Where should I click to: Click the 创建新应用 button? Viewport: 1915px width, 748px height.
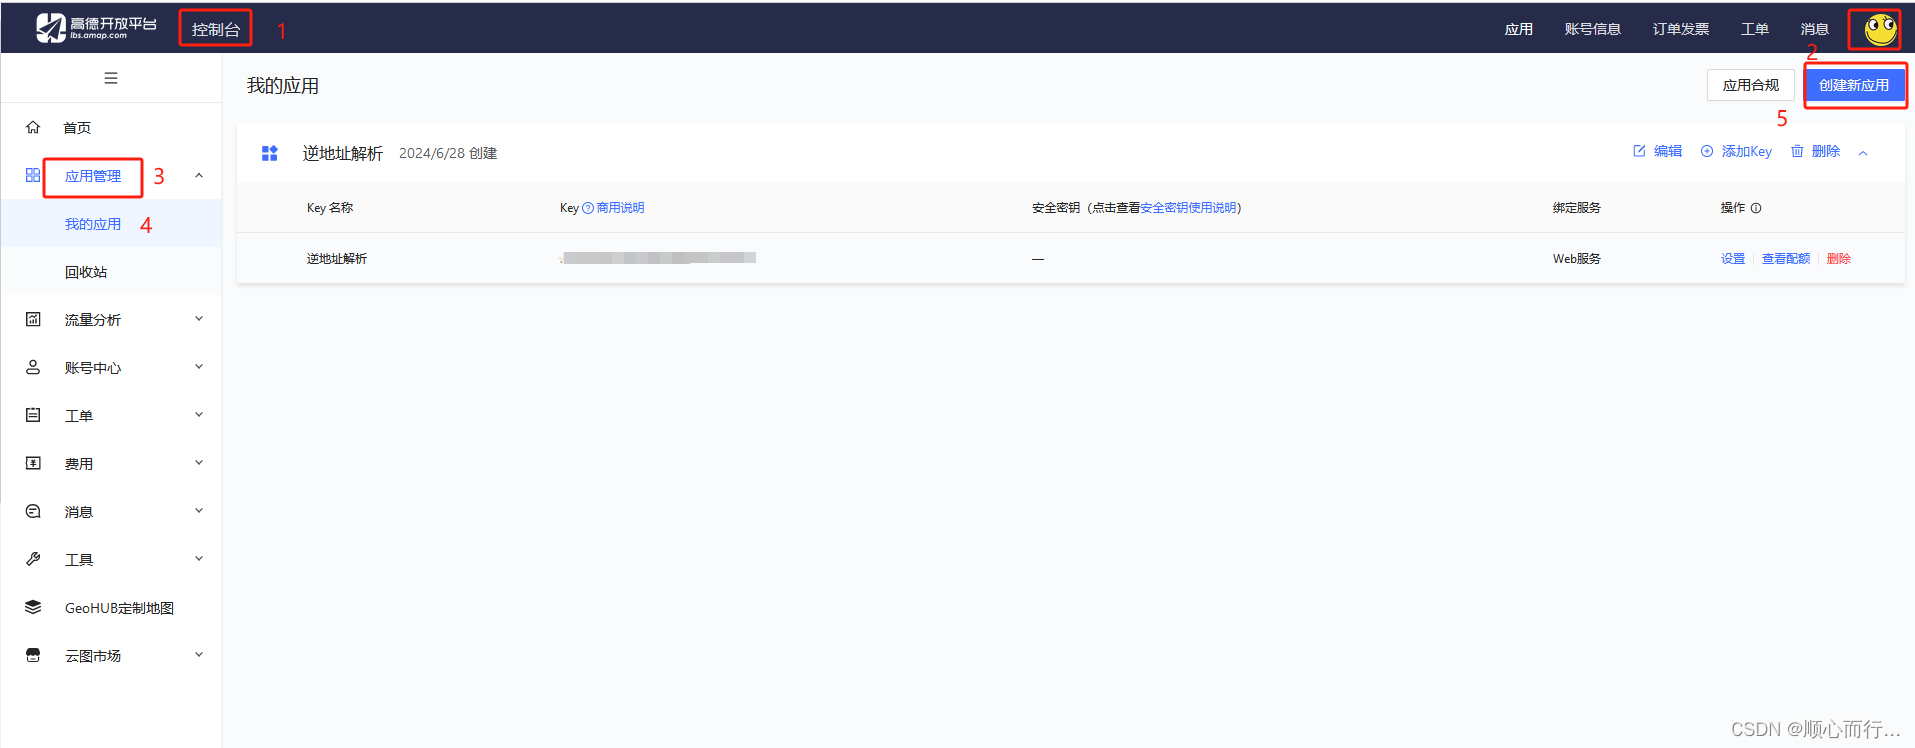1854,85
